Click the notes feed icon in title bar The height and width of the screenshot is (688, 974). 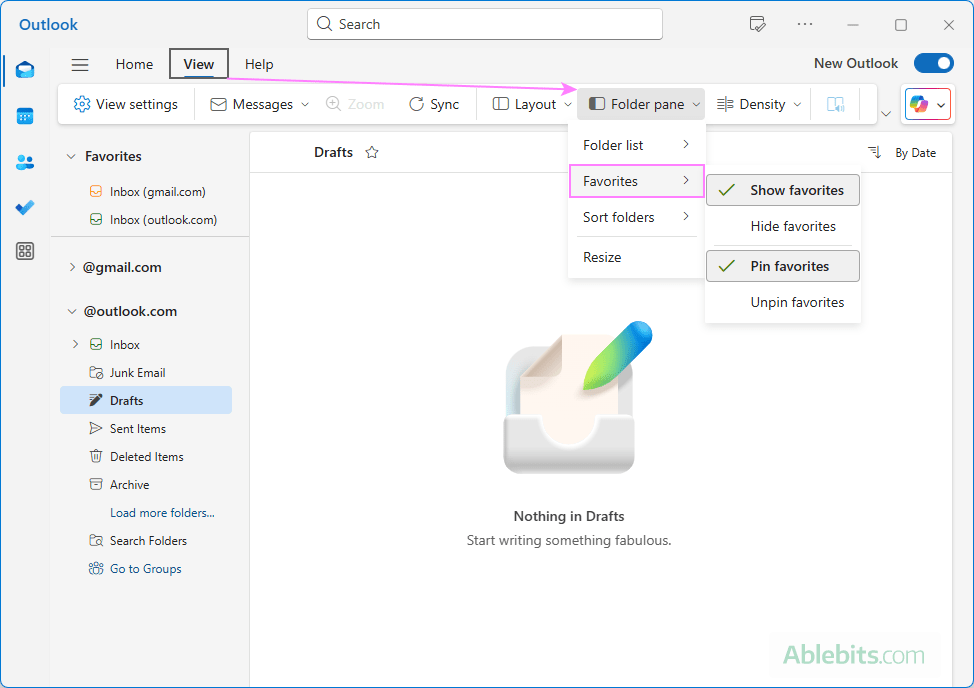click(x=757, y=24)
